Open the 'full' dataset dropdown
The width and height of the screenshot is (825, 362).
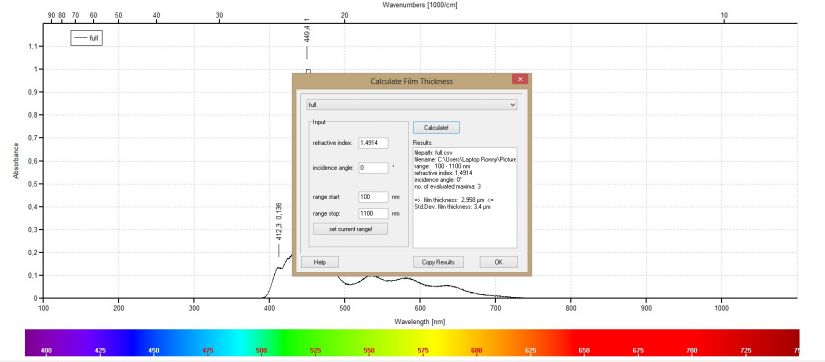point(411,105)
